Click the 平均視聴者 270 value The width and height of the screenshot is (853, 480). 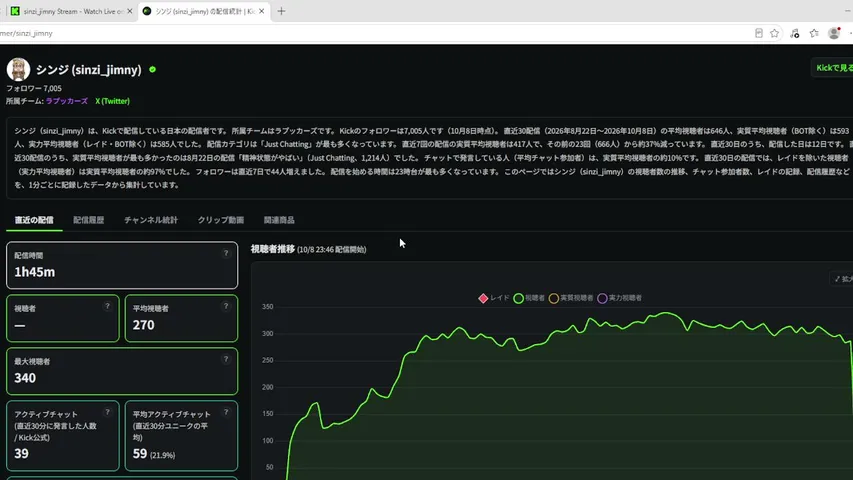[144, 325]
